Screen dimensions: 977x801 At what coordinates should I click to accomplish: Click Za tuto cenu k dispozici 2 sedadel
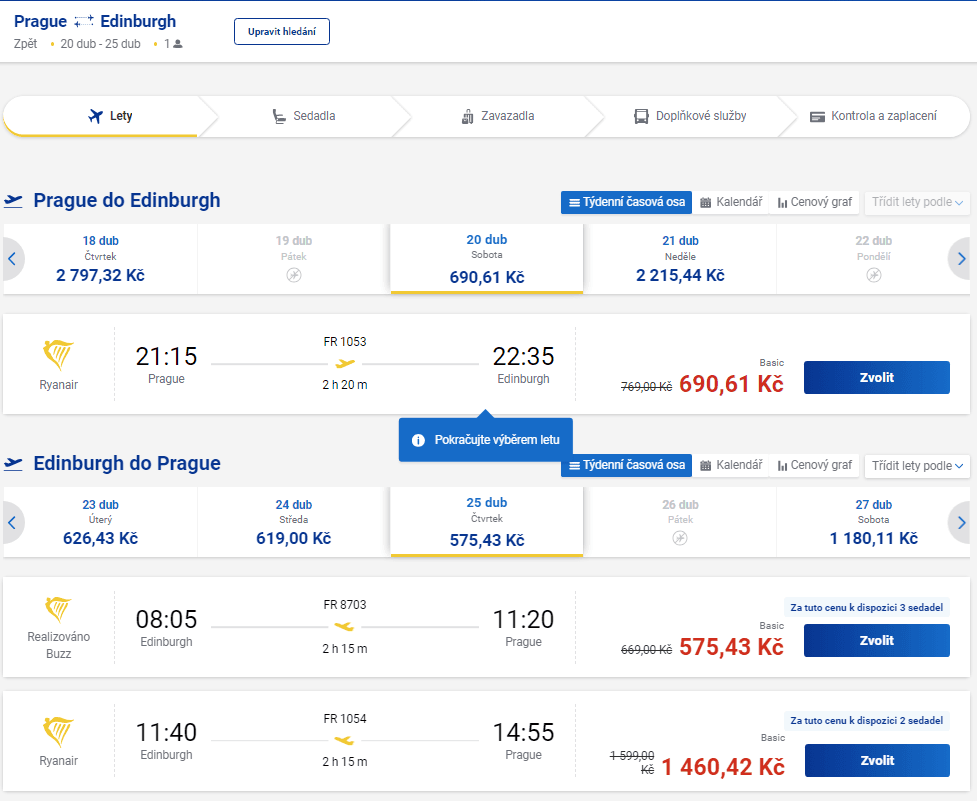[x=867, y=721]
